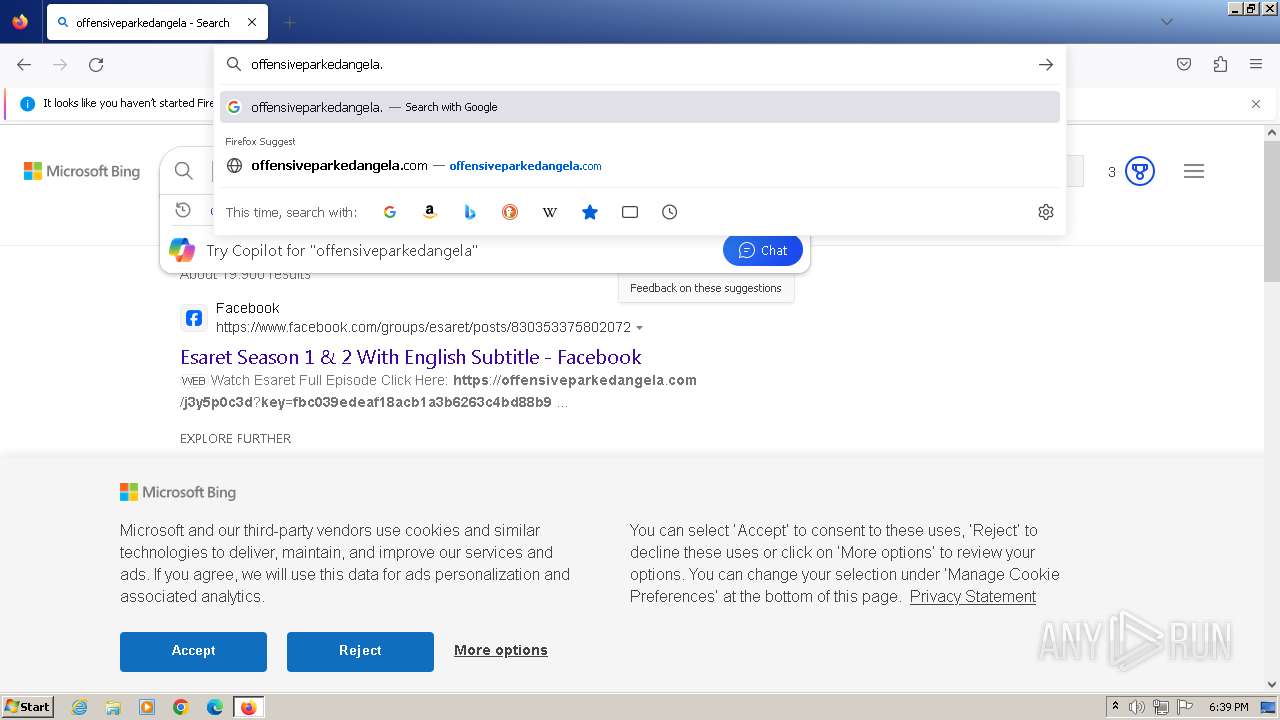Reload the current page
This screenshot has width=1280, height=720.
96,64
